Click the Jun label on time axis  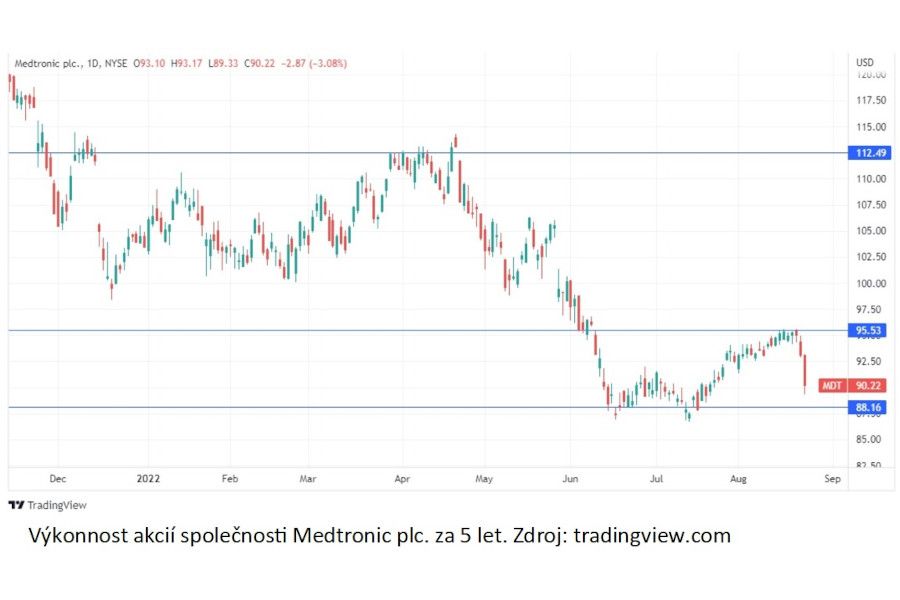click(570, 479)
